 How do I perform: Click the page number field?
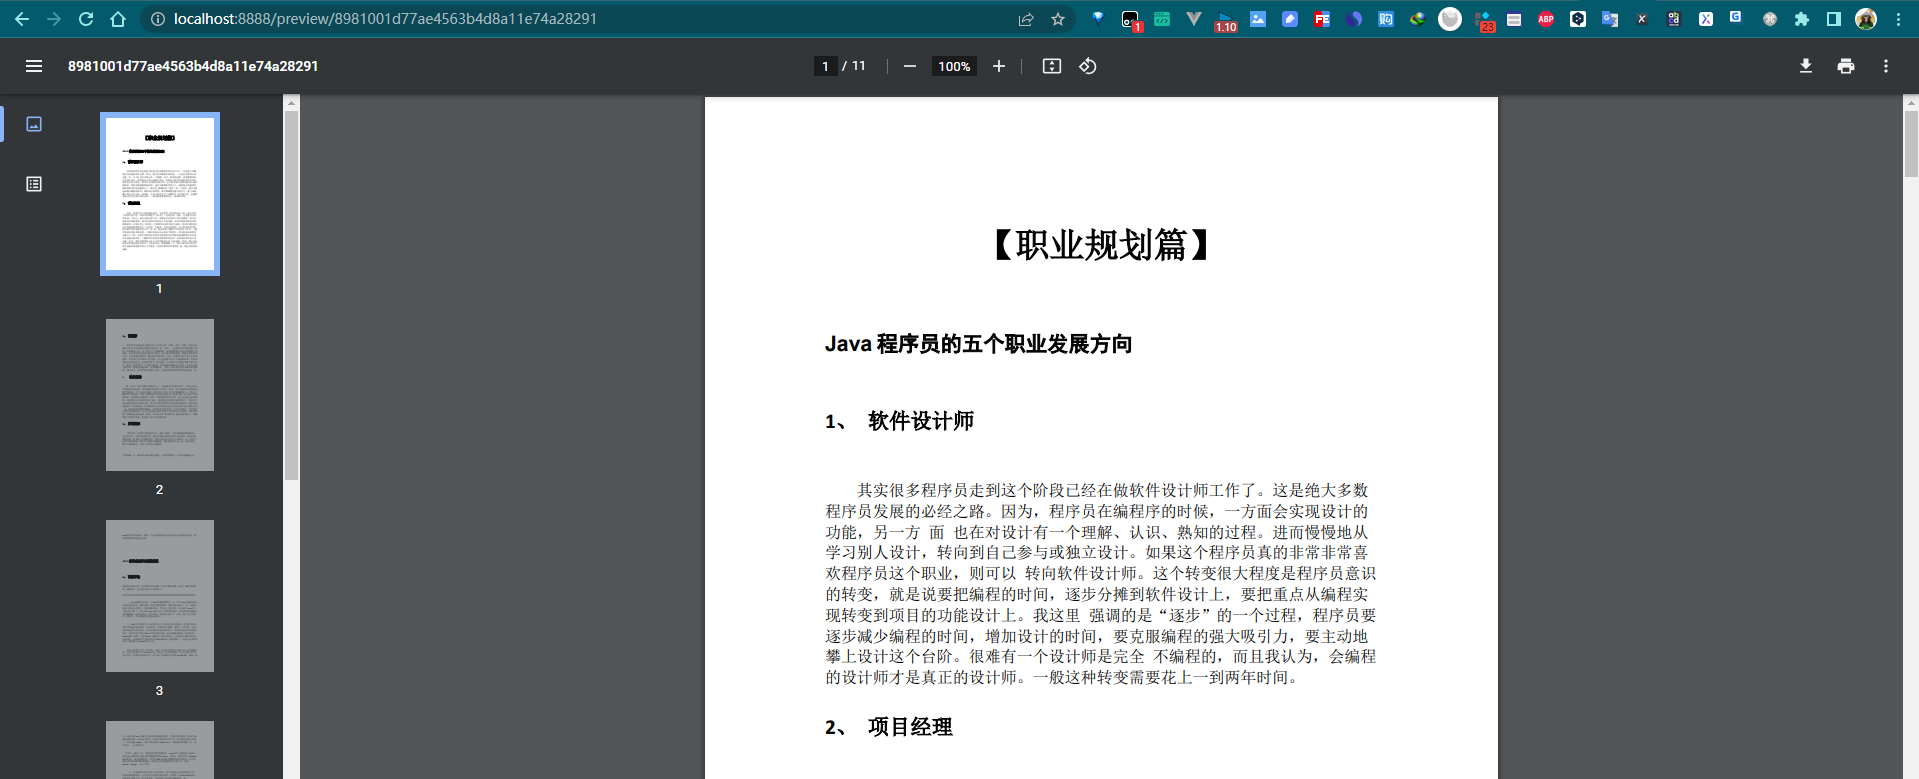tap(825, 66)
